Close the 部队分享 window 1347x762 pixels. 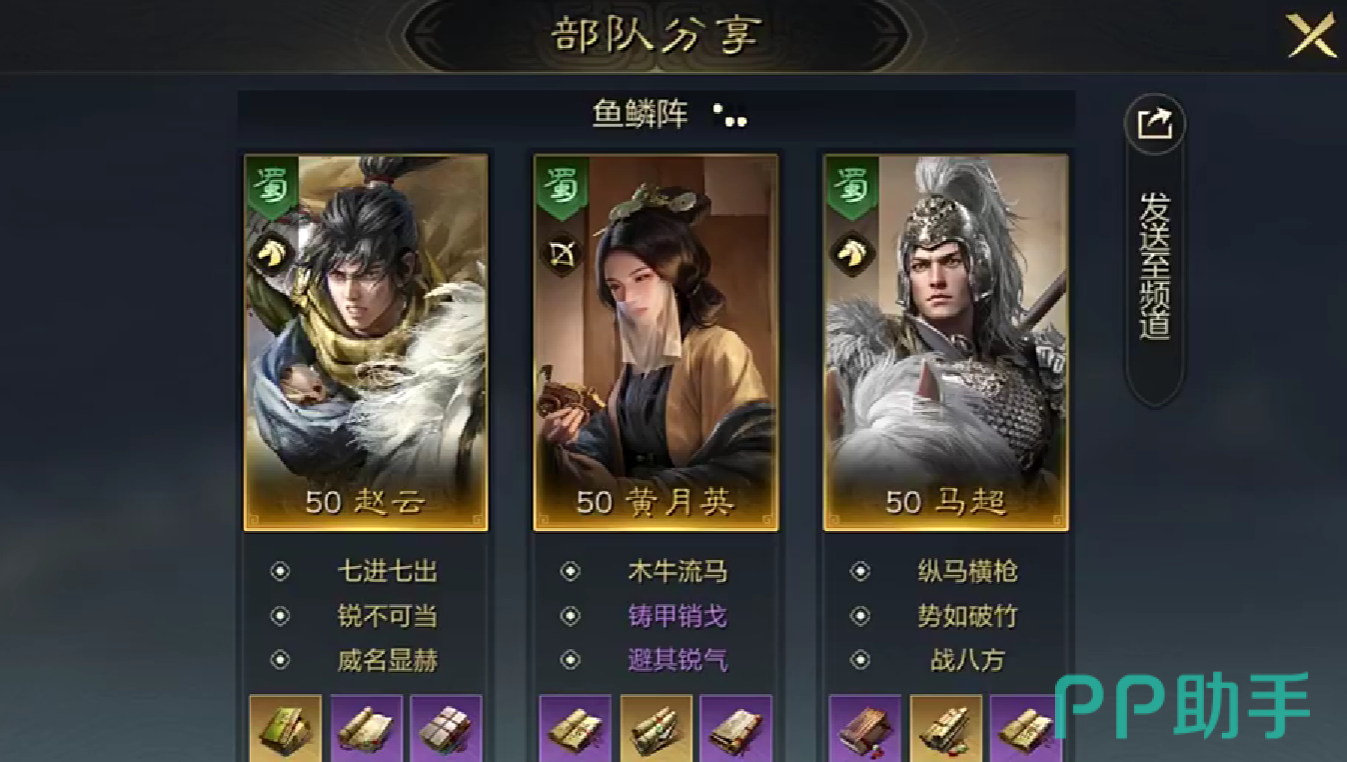[x=1311, y=35]
